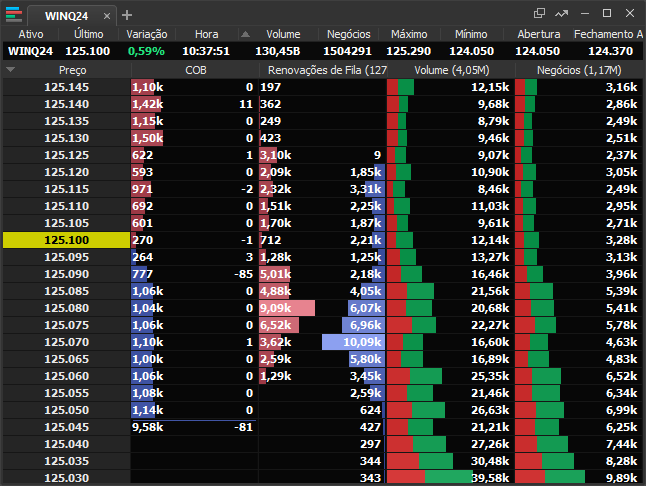This screenshot has height=486, width=646.
Task: Click the Abertura column header
Action: [x=539, y=34]
